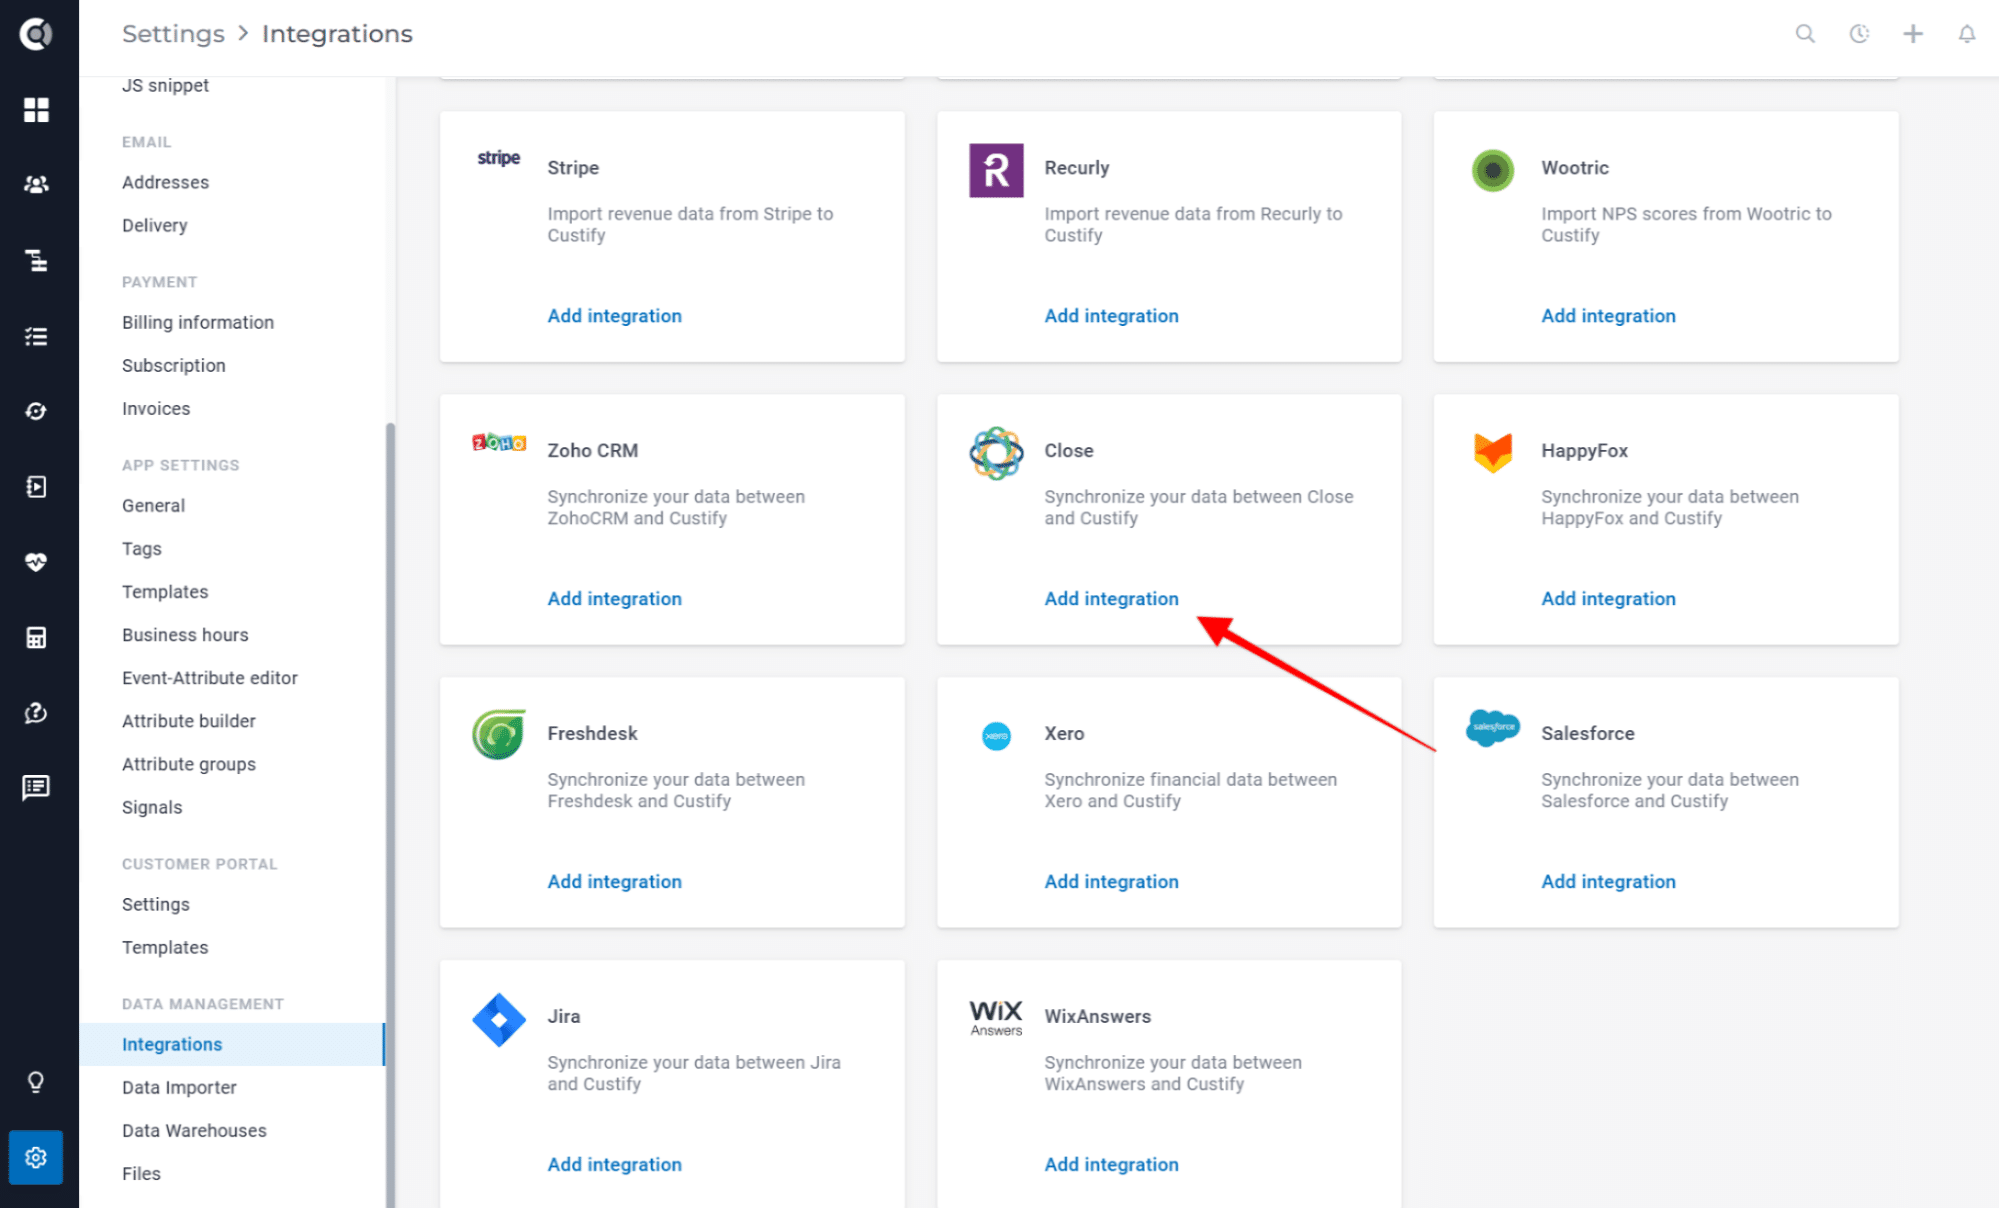Image resolution: width=1999 pixels, height=1209 pixels.
Task: Open Signals settings
Action: point(152,807)
